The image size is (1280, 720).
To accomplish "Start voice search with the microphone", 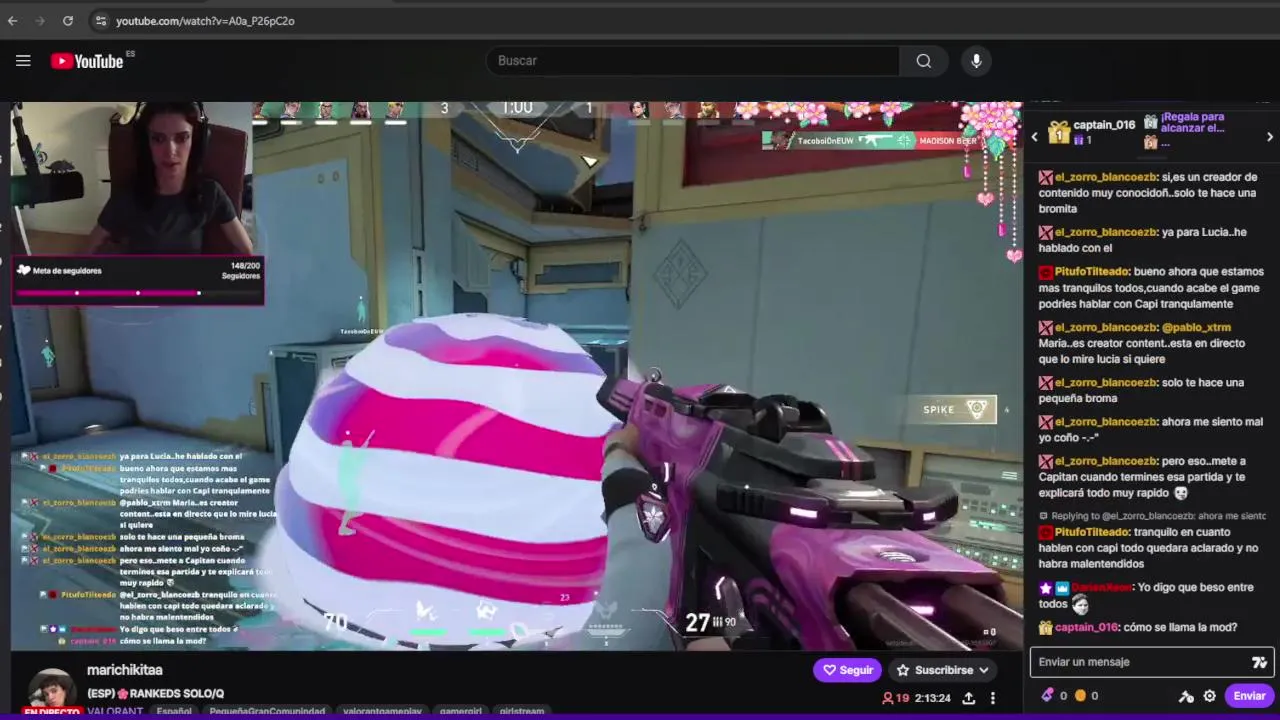I will click(976, 61).
